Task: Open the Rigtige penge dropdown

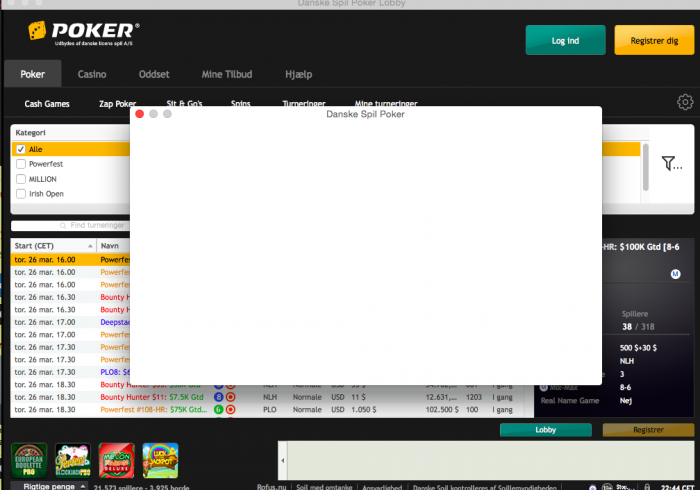Action: pos(49,486)
